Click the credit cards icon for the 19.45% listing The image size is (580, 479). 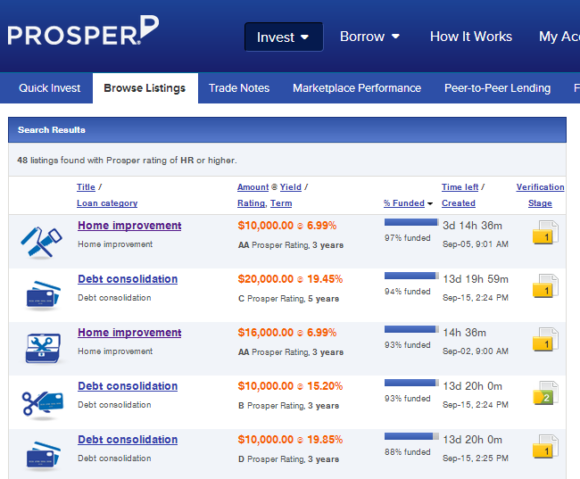coord(43,295)
